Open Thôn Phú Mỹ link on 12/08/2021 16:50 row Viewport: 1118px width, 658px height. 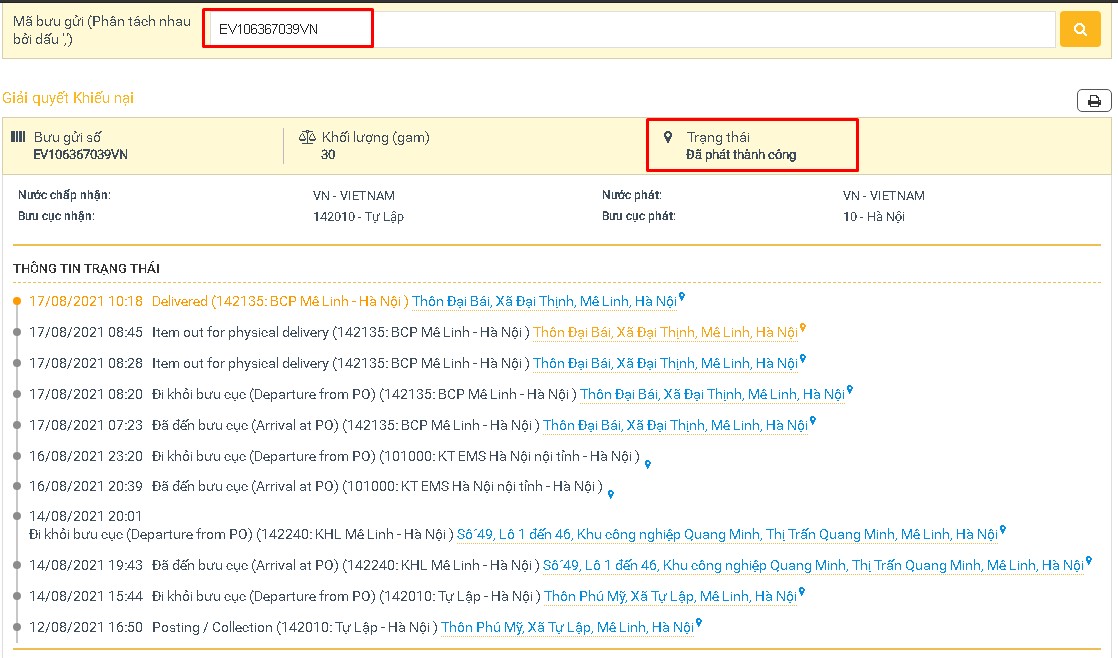pos(568,627)
